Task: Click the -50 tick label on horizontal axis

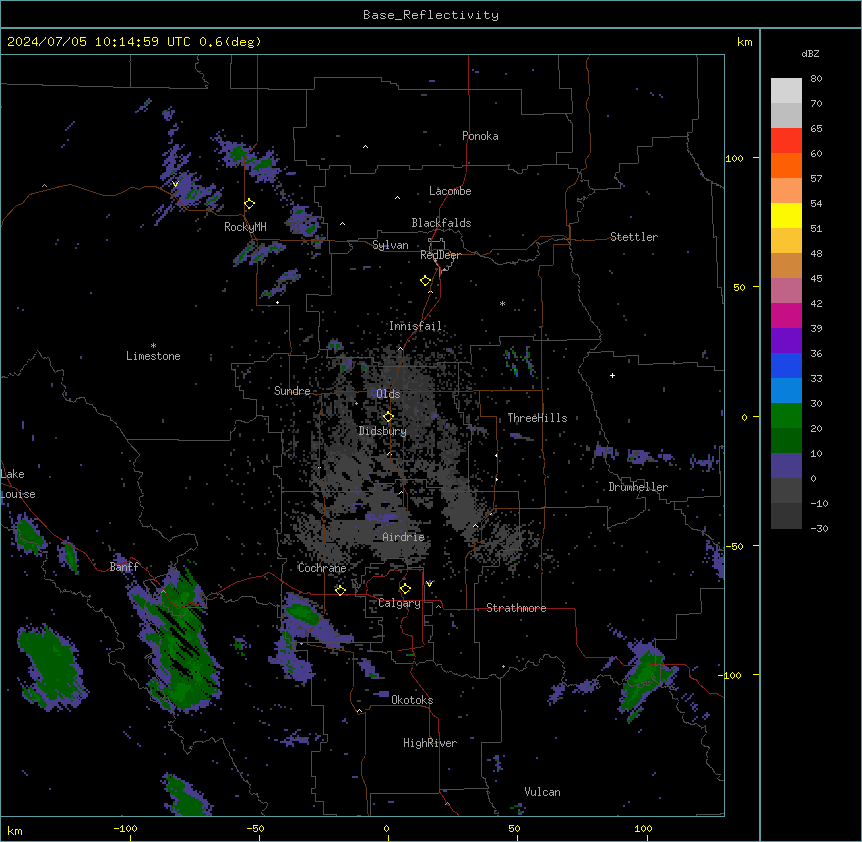Action: click(x=255, y=829)
